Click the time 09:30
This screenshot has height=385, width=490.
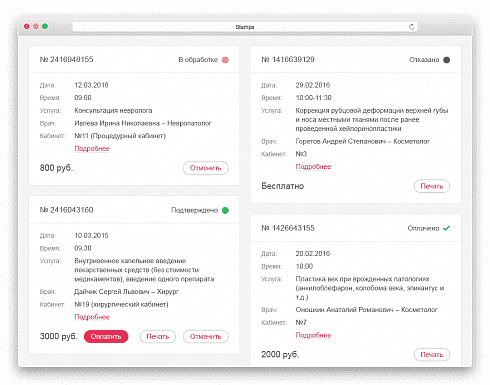(x=83, y=248)
